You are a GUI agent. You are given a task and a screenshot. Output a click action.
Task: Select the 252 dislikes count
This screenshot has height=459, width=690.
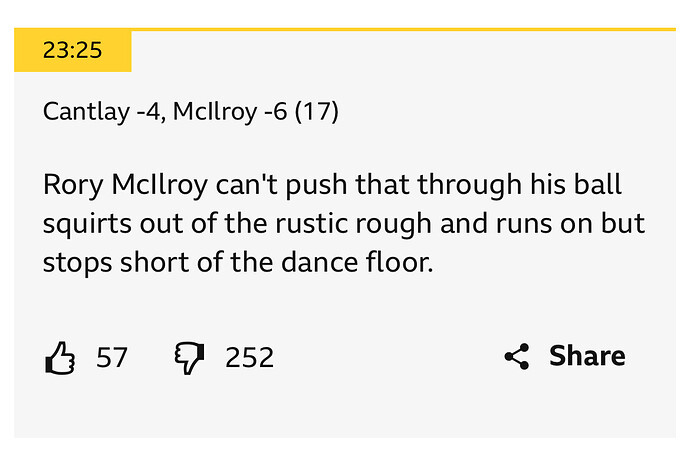250,357
